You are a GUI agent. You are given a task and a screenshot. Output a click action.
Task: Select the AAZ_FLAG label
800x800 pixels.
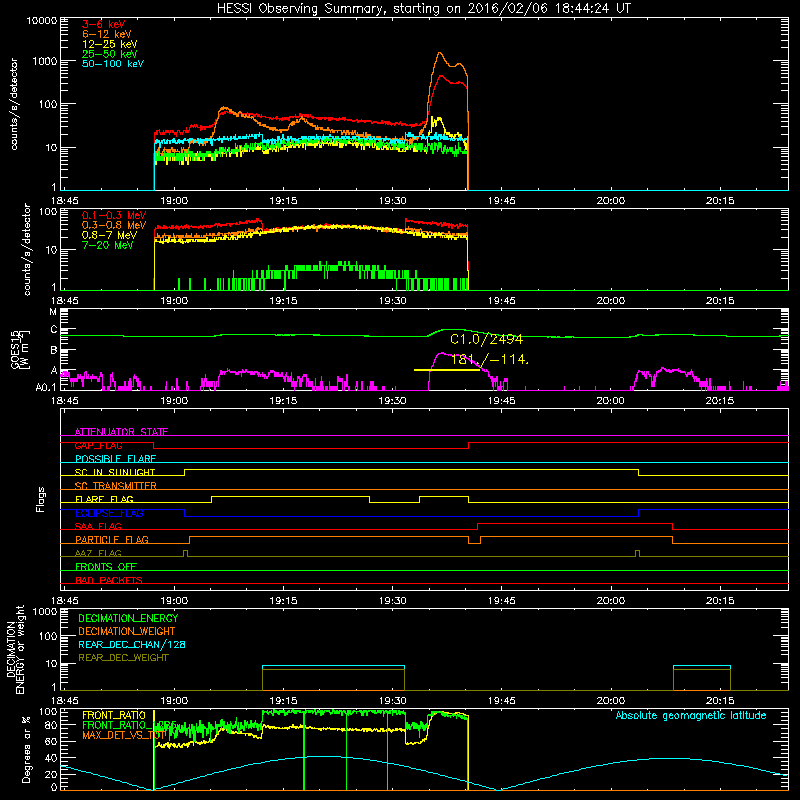point(98,553)
